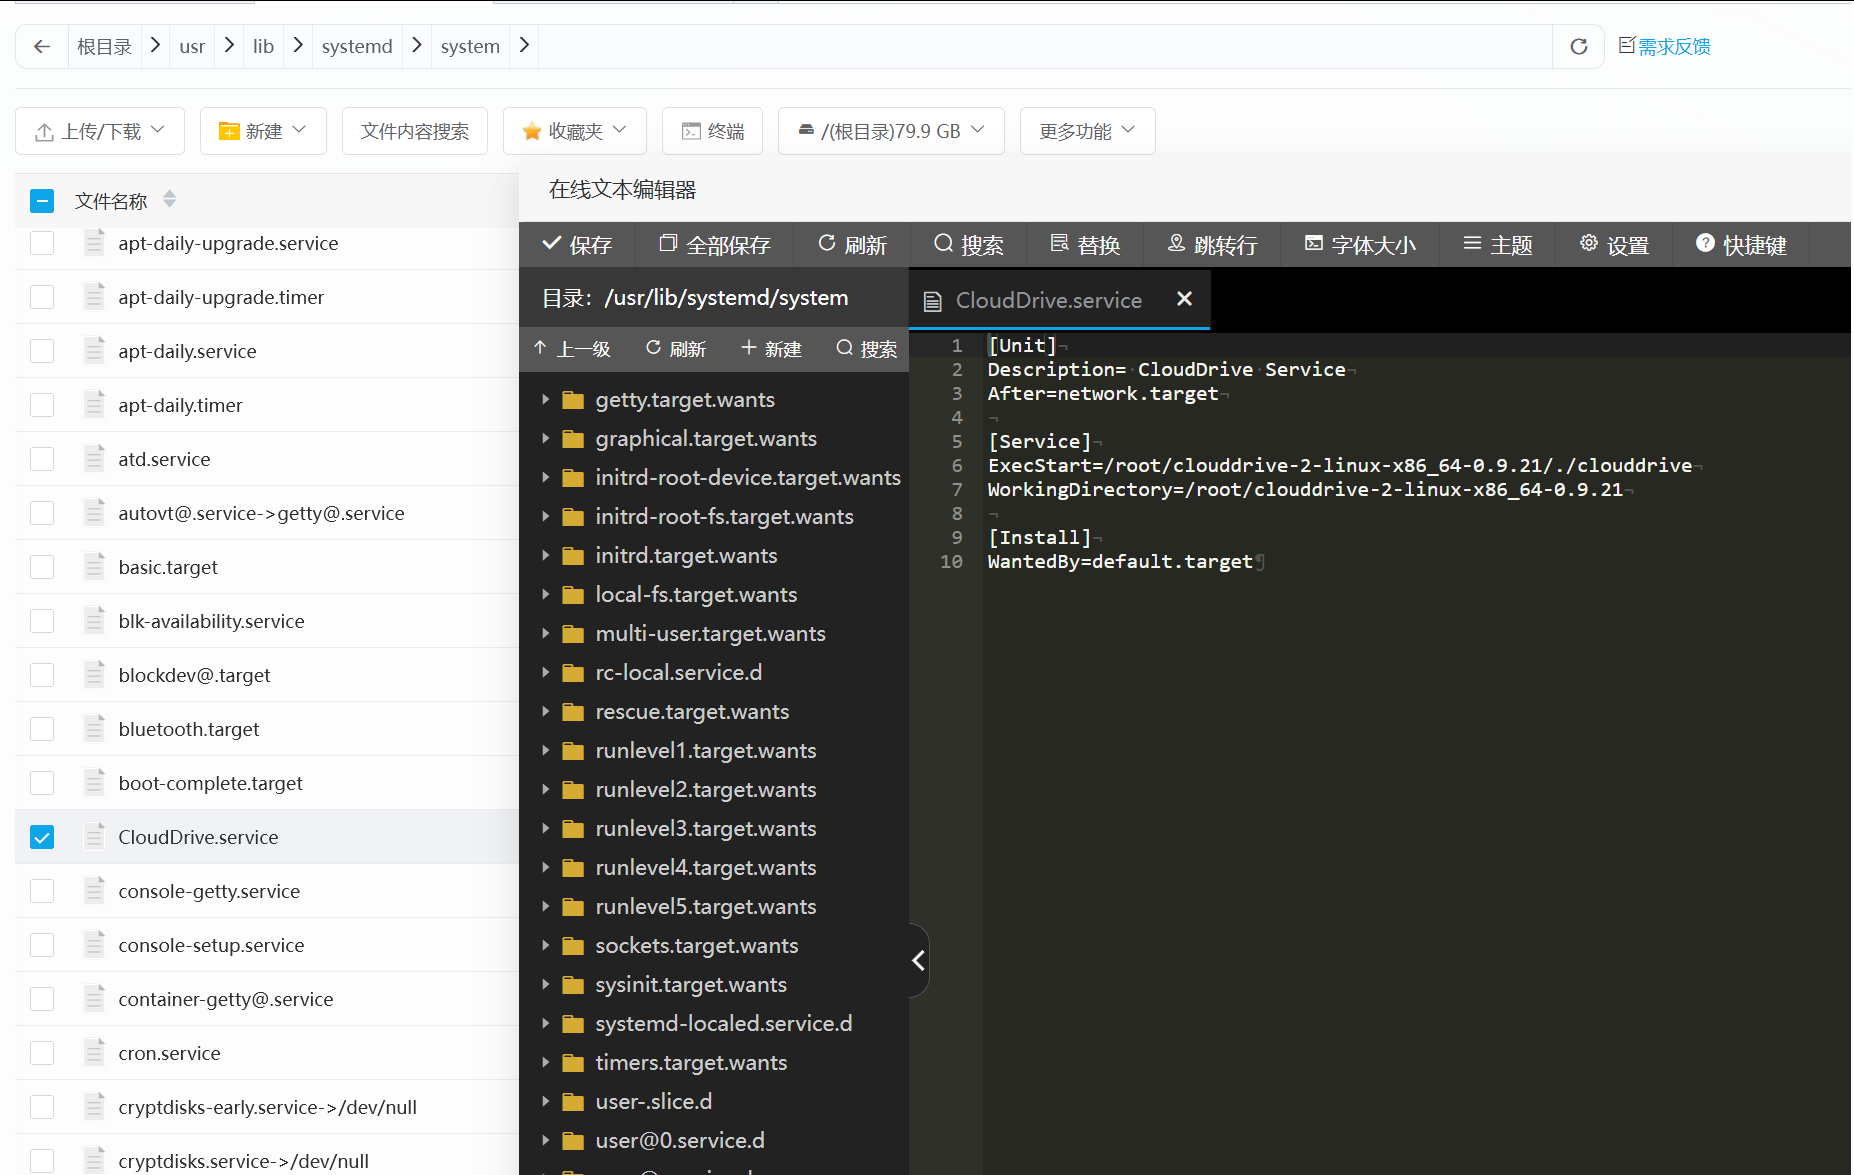The height and width of the screenshot is (1175, 1854).
Task: Toggle the select-all checkbox in file header
Action: [x=42, y=201]
